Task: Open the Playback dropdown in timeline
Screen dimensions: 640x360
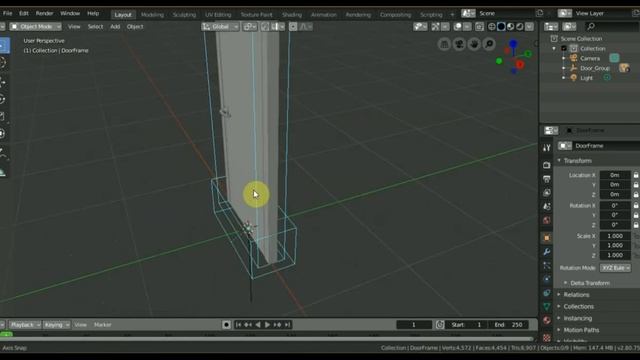Action: click(25, 325)
